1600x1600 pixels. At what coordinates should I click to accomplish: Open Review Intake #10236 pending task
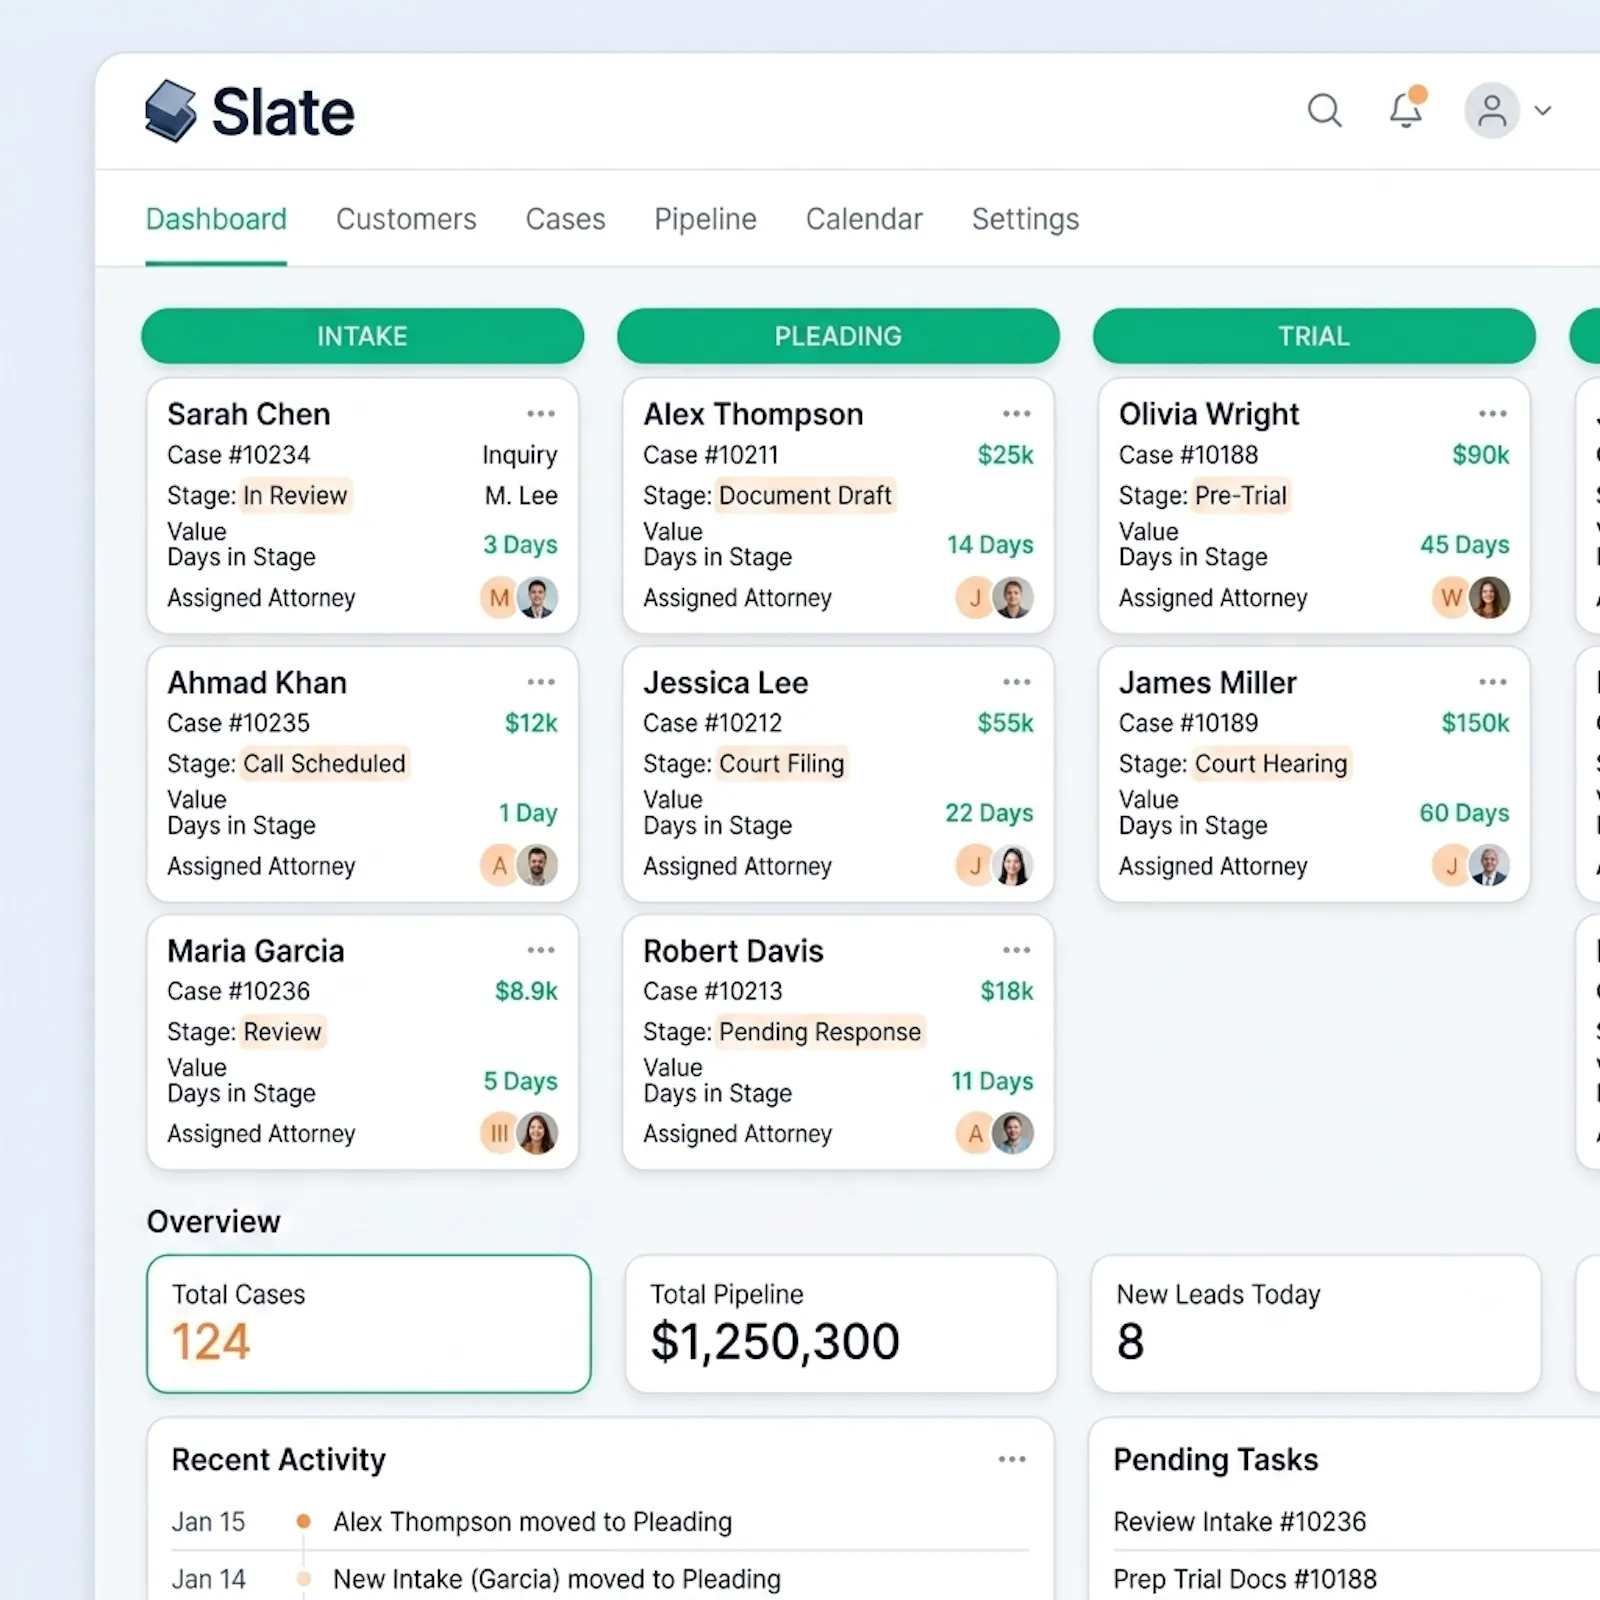1240,1522
